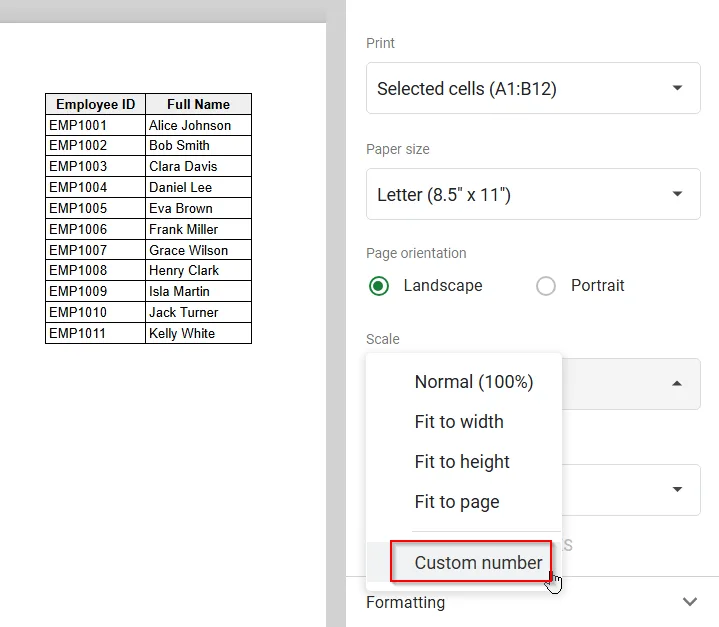Image resolution: width=719 pixels, height=627 pixels.
Task: Click the EMP1007 cell in the preview
Action: (x=95, y=250)
